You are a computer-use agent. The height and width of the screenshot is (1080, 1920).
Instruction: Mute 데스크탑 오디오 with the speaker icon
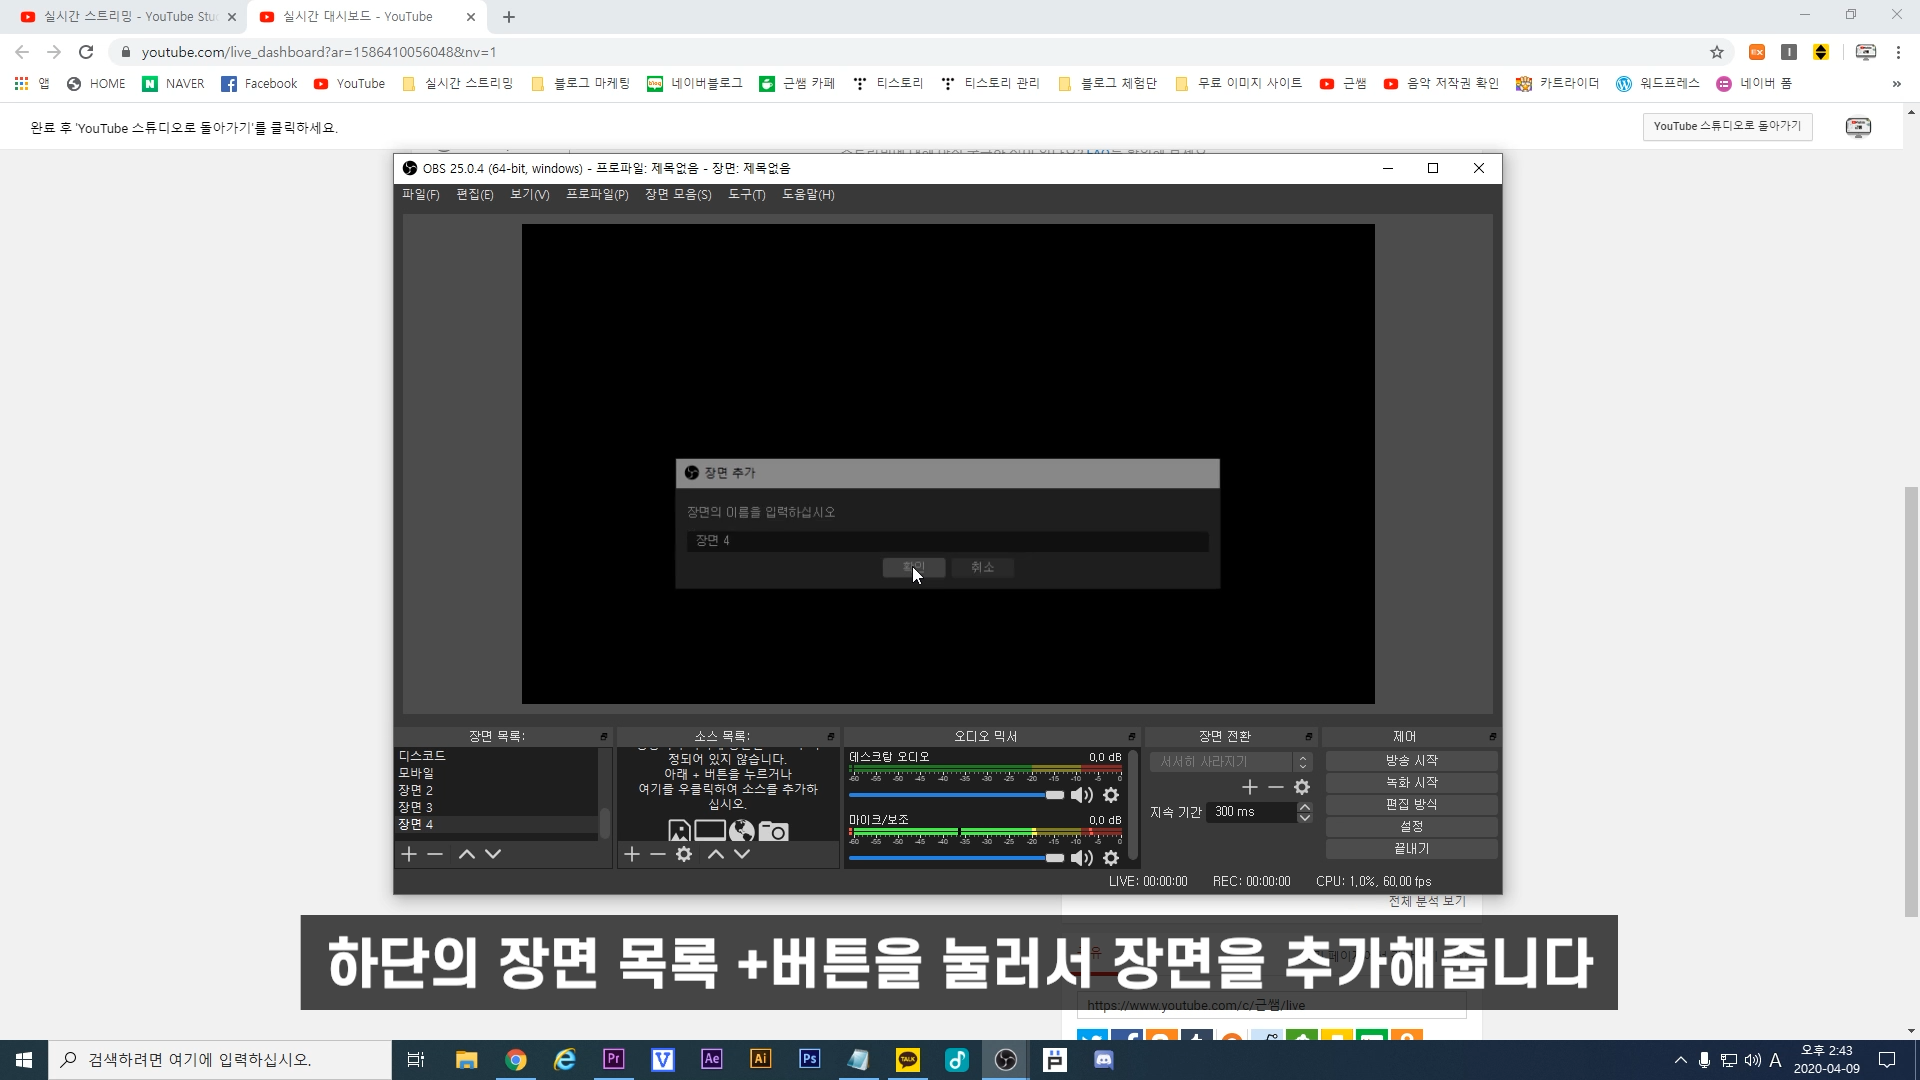tap(1081, 795)
